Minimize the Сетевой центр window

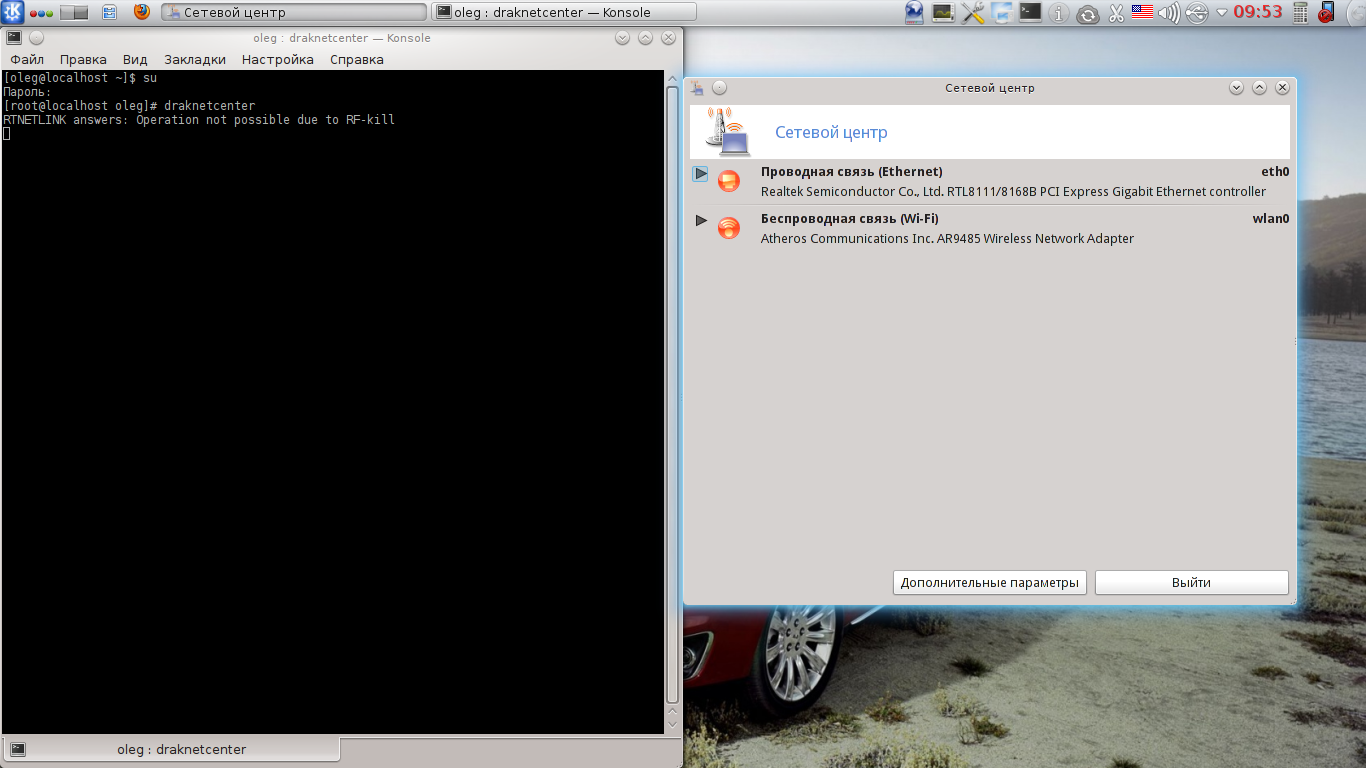1236,88
